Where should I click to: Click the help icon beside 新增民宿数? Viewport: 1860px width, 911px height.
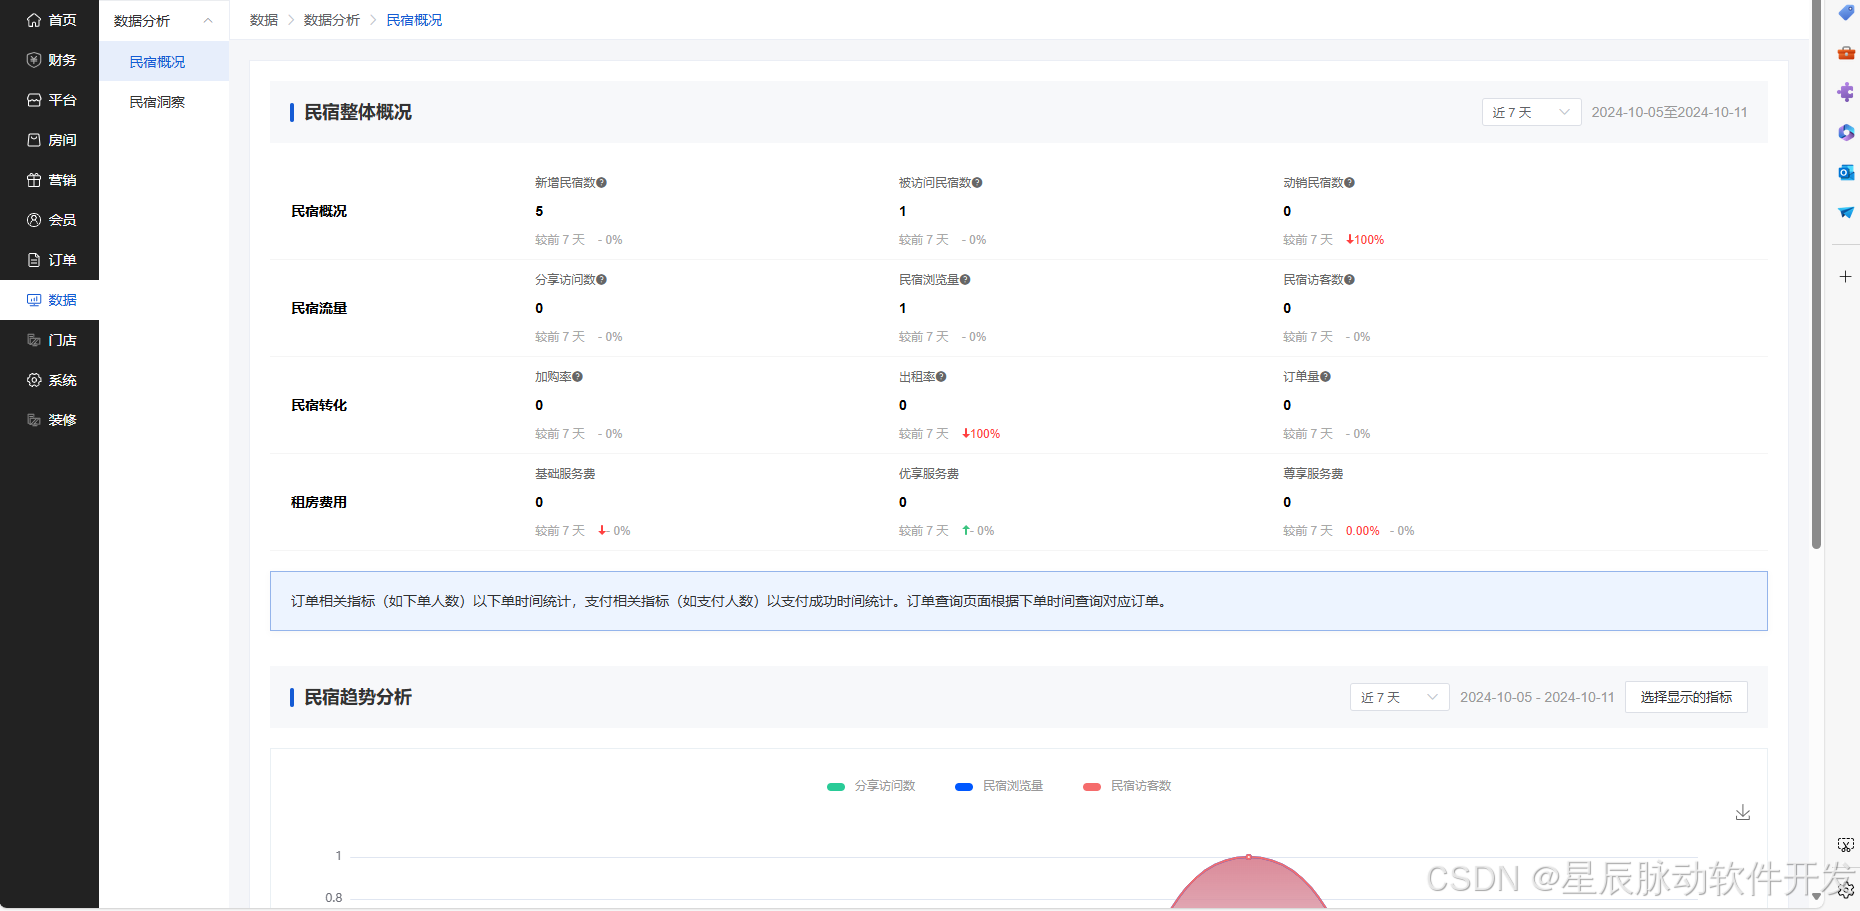click(601, 183)
